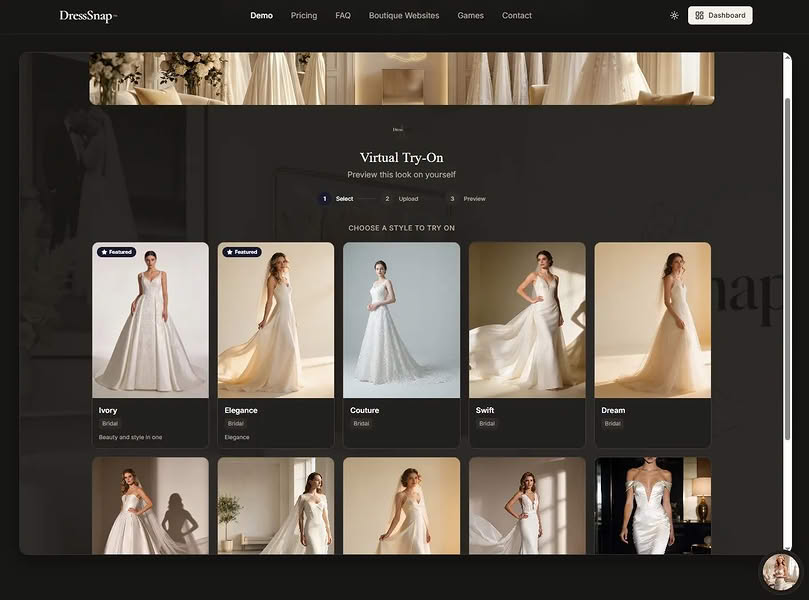
Task: Pick the Dream dress image
Action: 653,320
